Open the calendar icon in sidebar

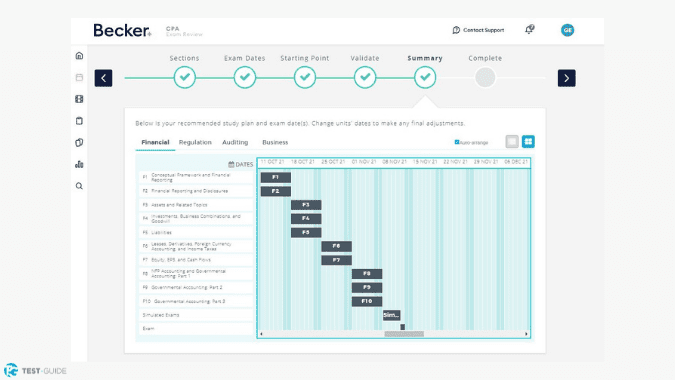(x=79, y=77)
